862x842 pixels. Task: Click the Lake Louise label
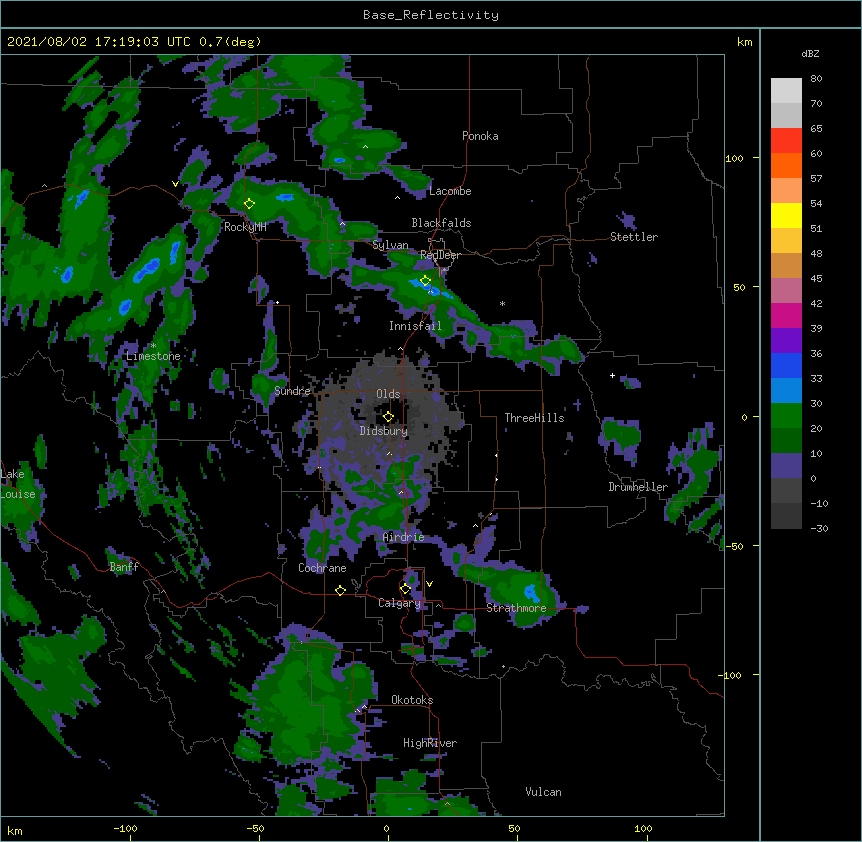coord(18,484)
